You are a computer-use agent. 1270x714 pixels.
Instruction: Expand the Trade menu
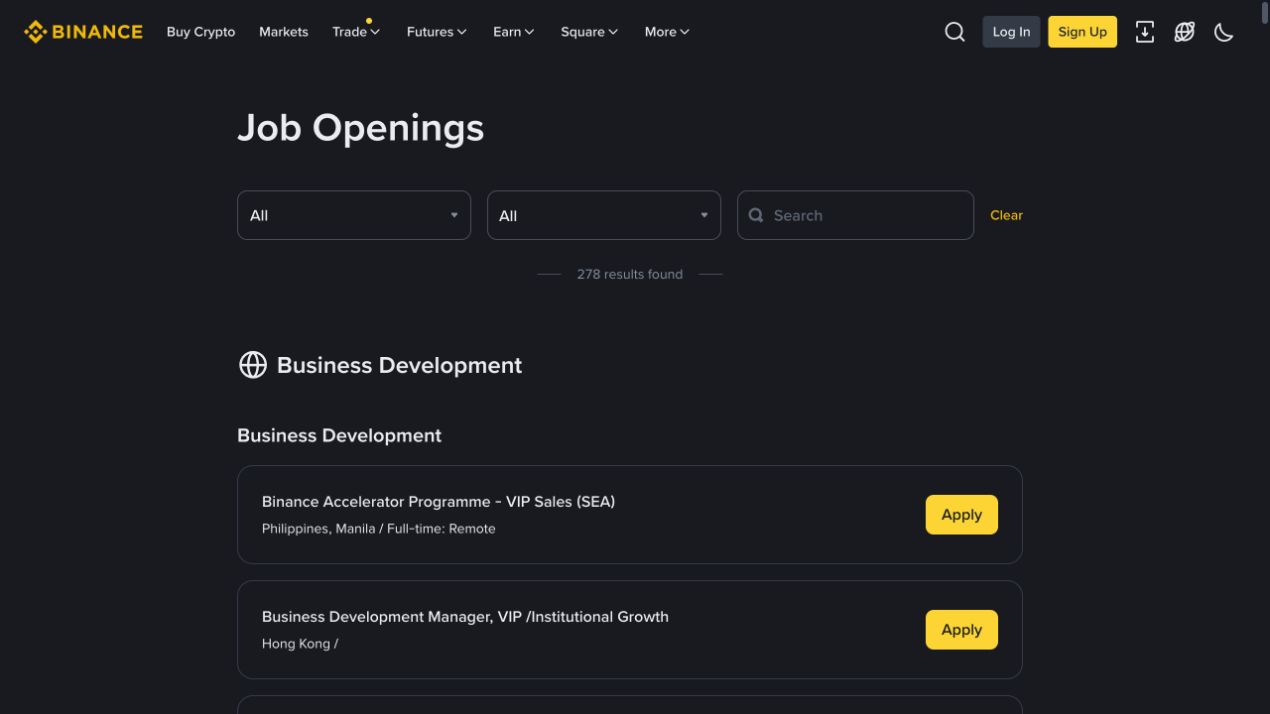tap(356, 32)
